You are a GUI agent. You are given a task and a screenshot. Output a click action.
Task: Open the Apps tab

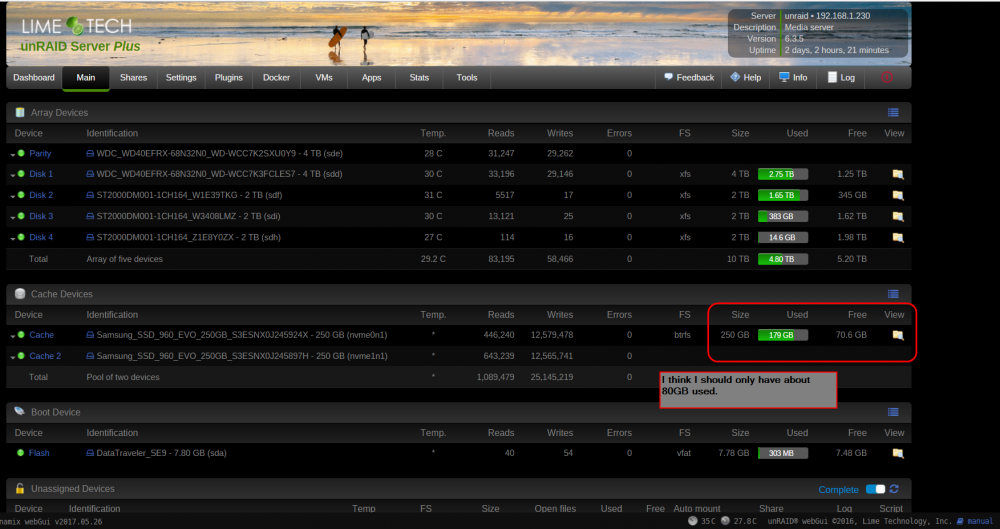tap(371, 77)
